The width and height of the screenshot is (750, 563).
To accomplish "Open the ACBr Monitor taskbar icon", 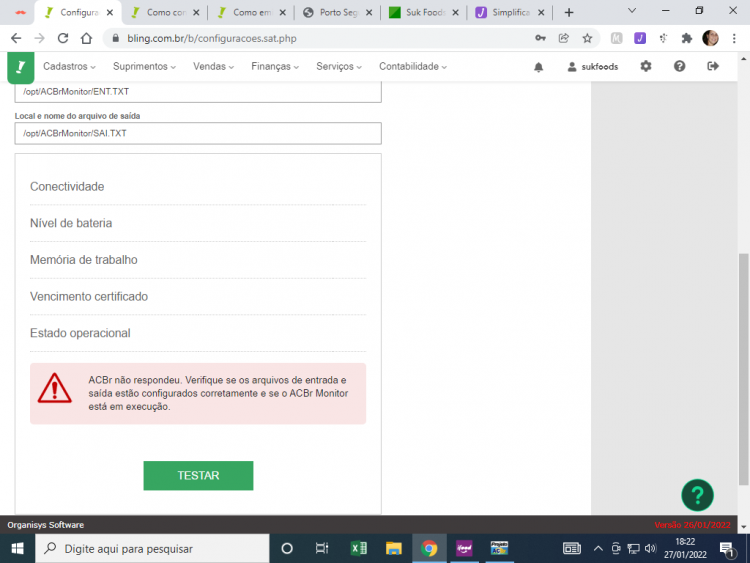I will [499, 548].
